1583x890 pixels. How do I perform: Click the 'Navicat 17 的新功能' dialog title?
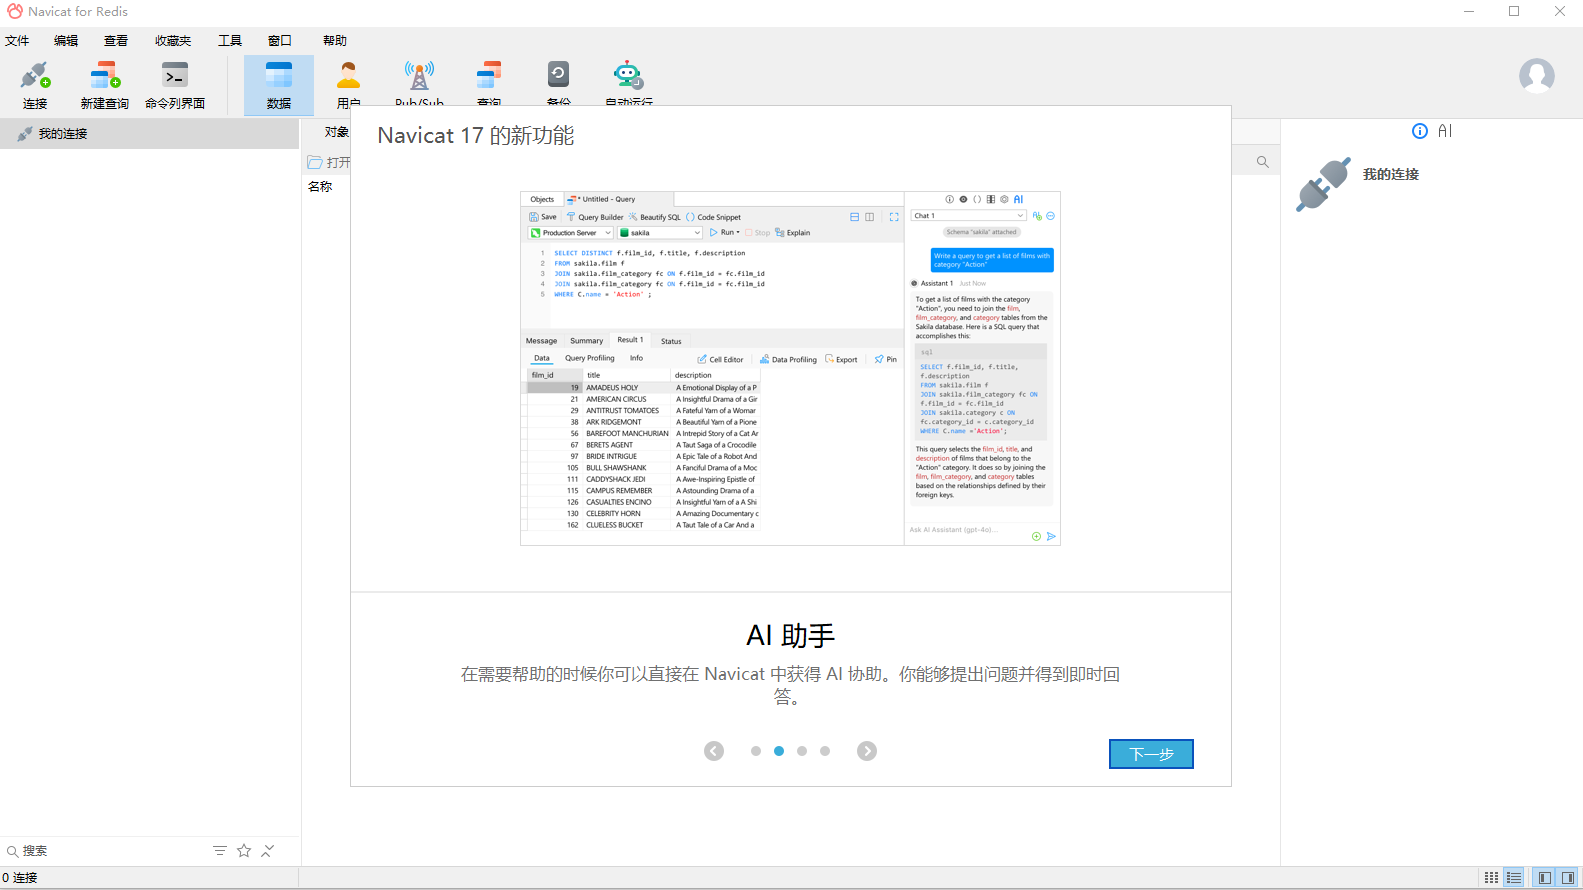pos(476,136)
